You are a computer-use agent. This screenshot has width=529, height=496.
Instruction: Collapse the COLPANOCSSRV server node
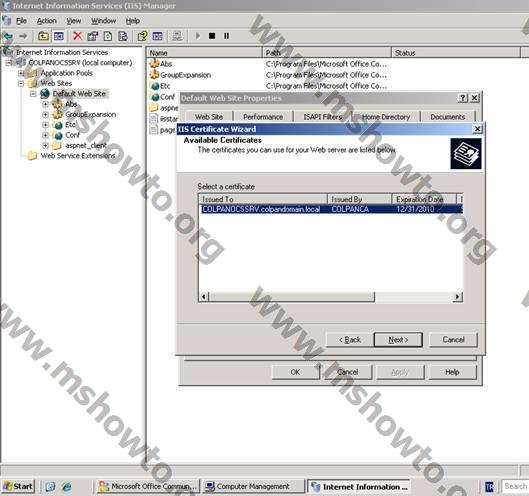tap(9, 63)
